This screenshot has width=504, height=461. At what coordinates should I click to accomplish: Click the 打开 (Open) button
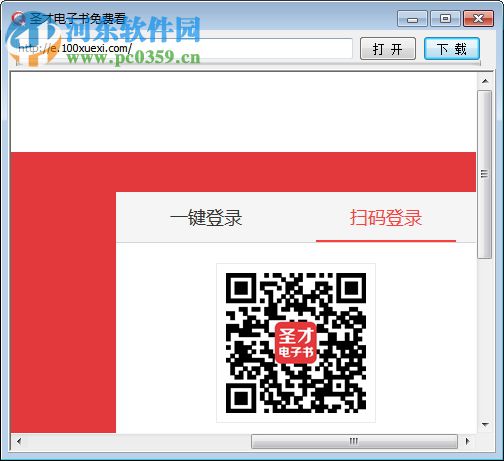click(x=388, y=49)
